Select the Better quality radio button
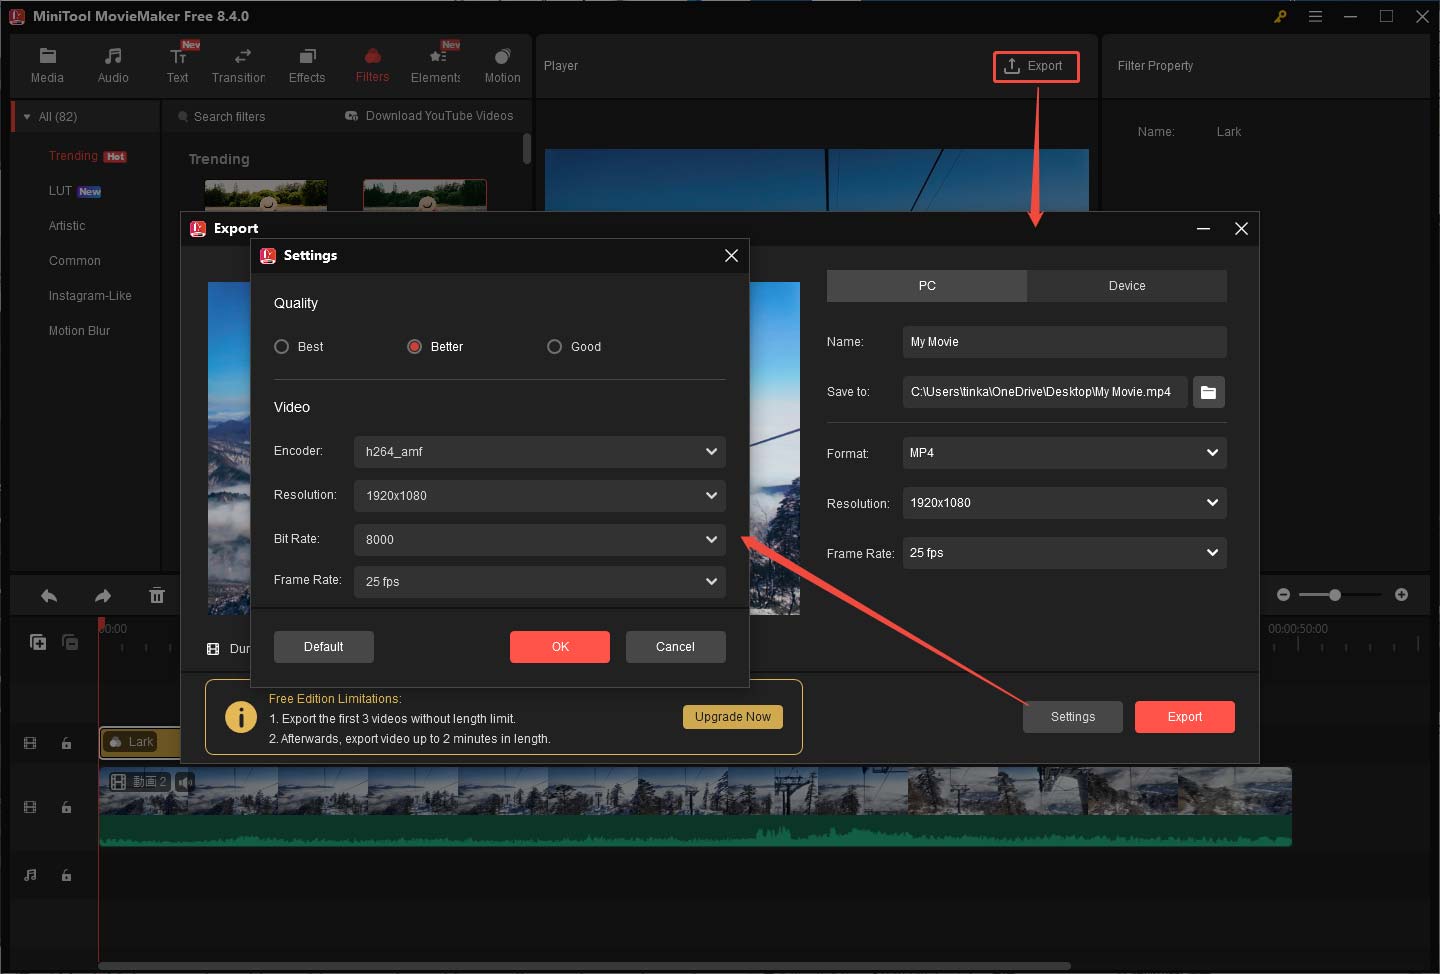Viewport: 1440px width, 974px height. coord(414,346)
